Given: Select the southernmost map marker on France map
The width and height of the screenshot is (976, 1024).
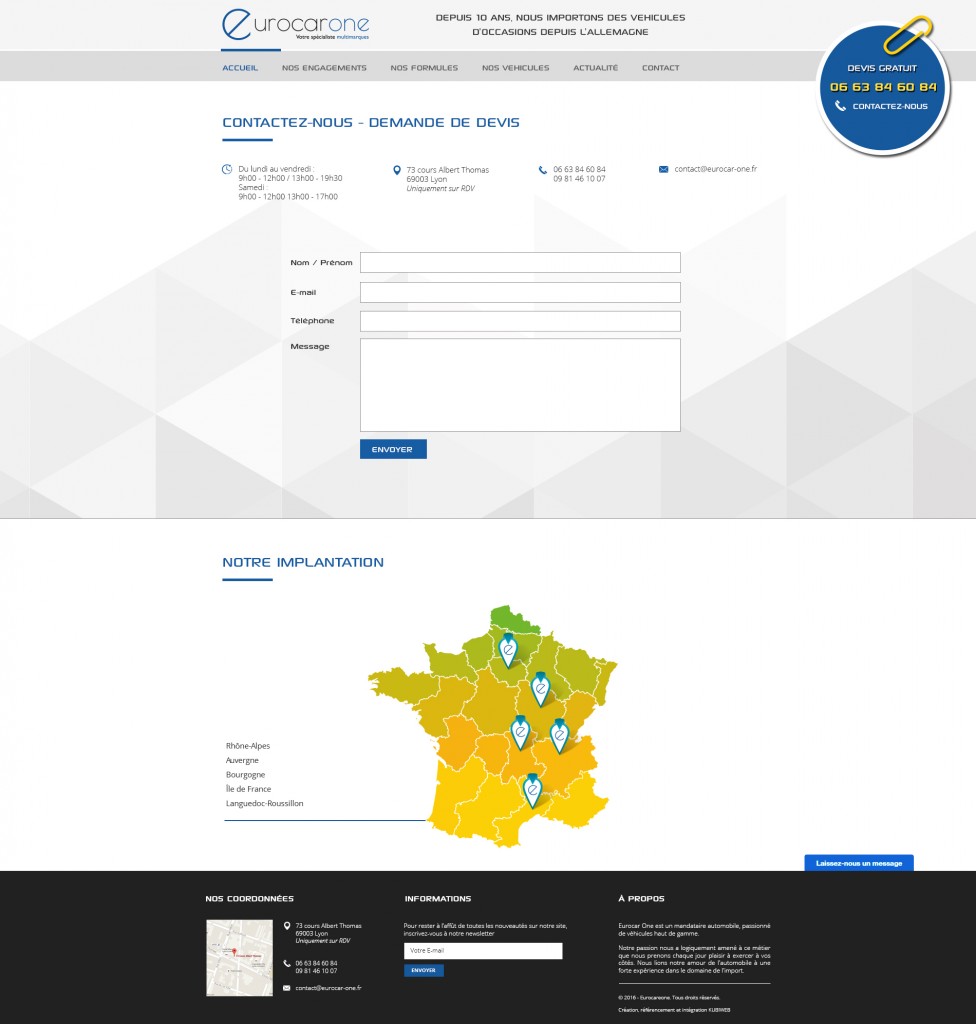Looking at the screenshot, I should coord(532,790).
